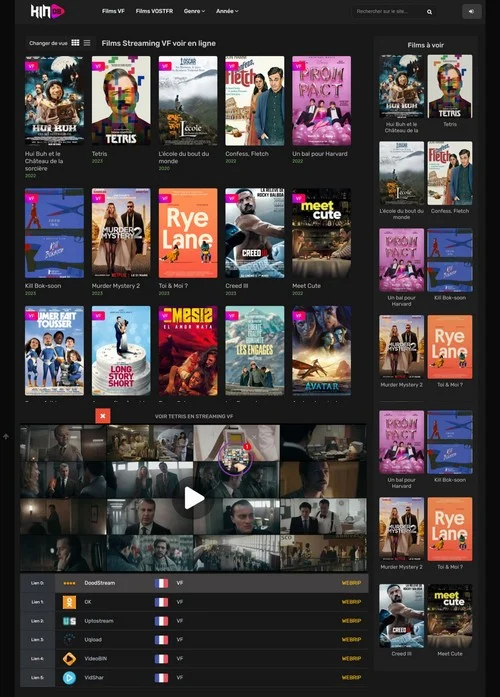Screen dimensions: 500x697
Task: Click 'Voir Tetris en streaming VF' heading
Action: (194, 417)
